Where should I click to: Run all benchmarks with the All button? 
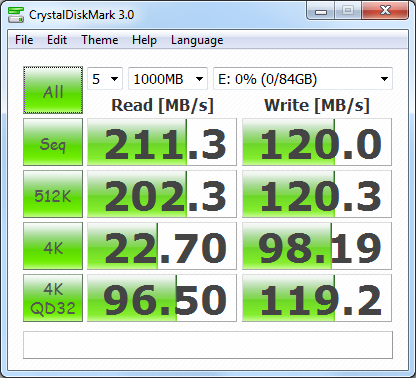tap(53, 90)
